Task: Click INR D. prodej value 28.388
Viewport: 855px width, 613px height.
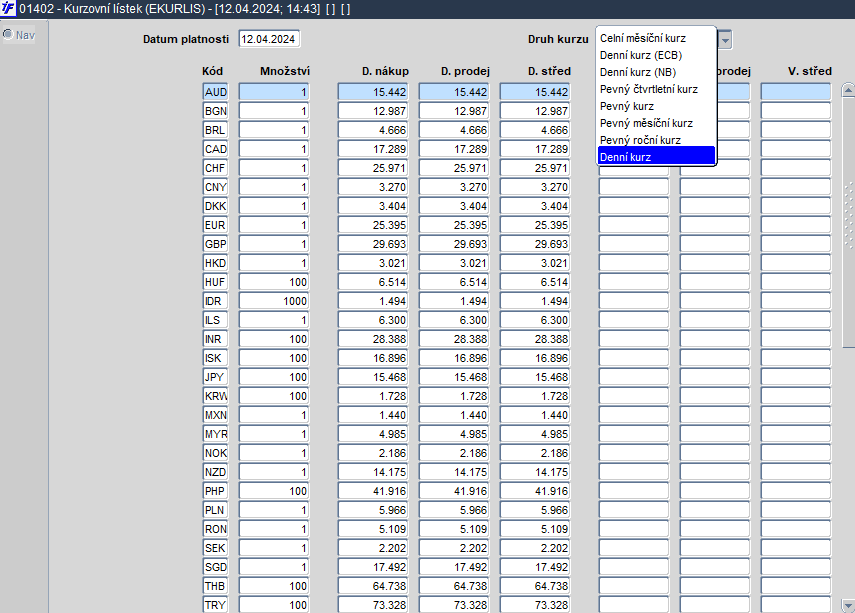Action: (454, 339)
